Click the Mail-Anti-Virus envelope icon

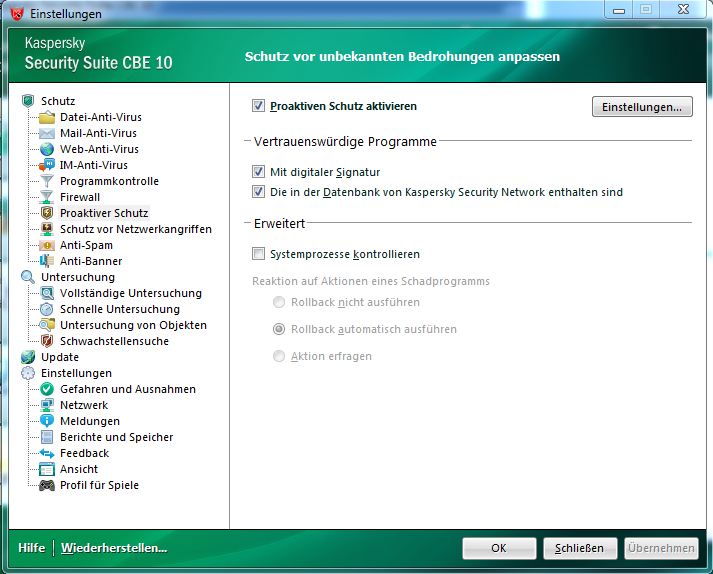point(47,133)
